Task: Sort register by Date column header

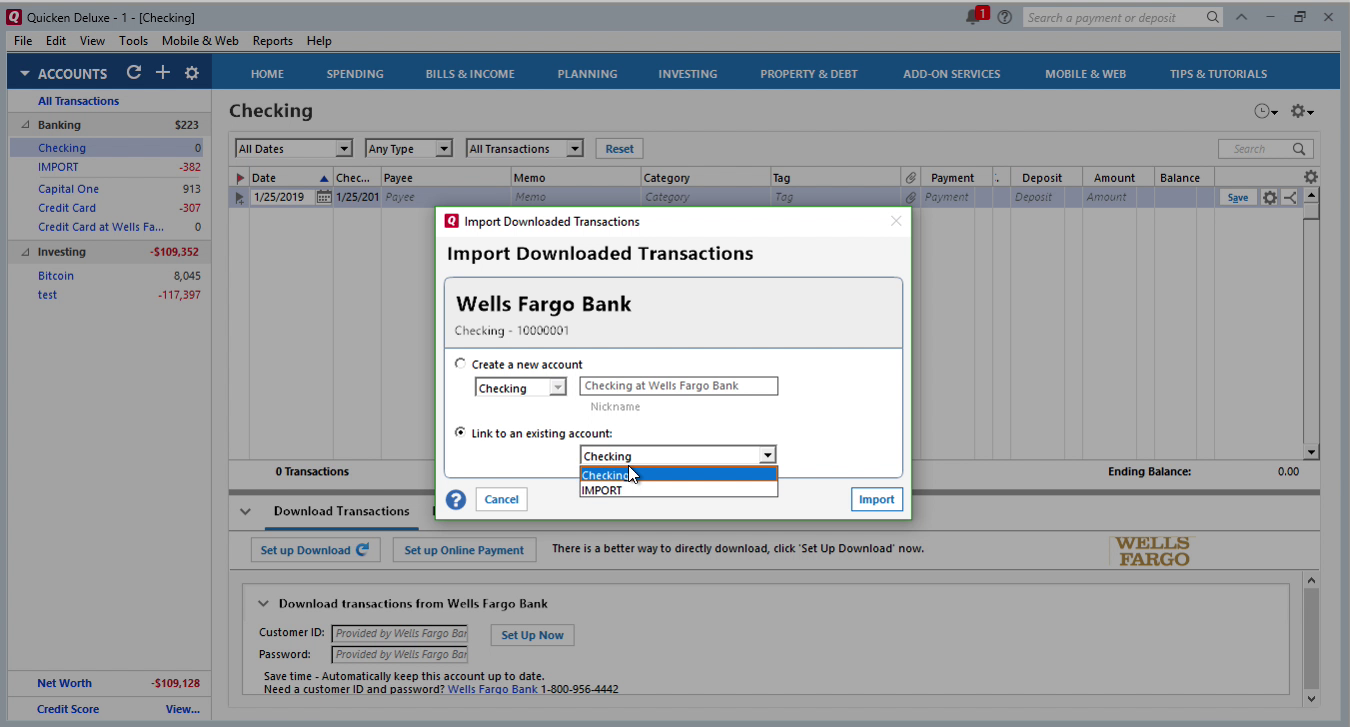Action: pos(290,178)
